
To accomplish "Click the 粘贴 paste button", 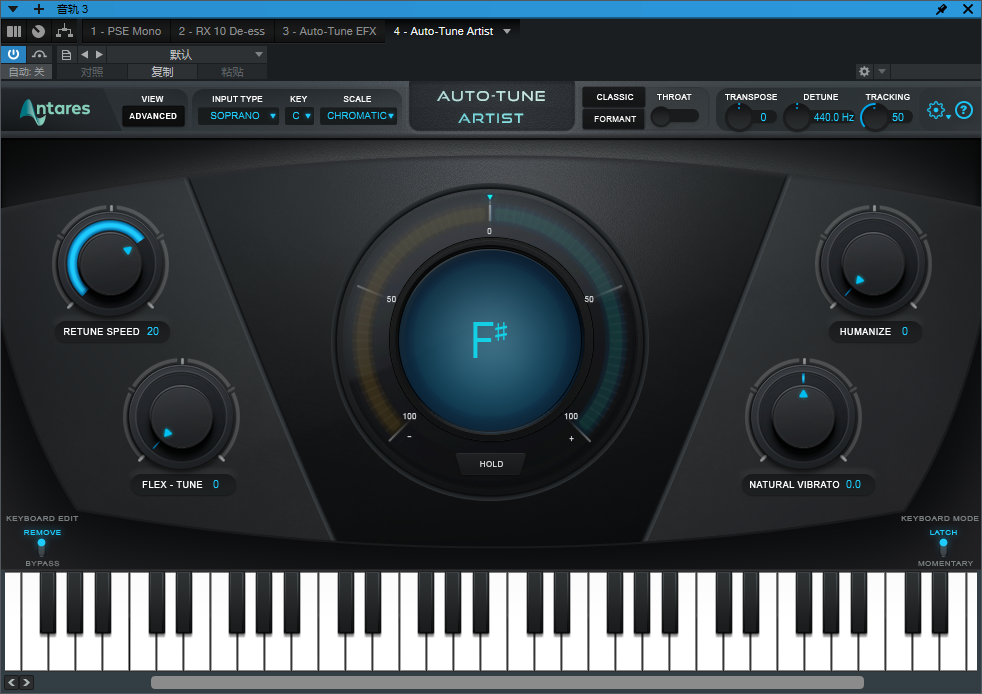I will click(x=232, y=72).
